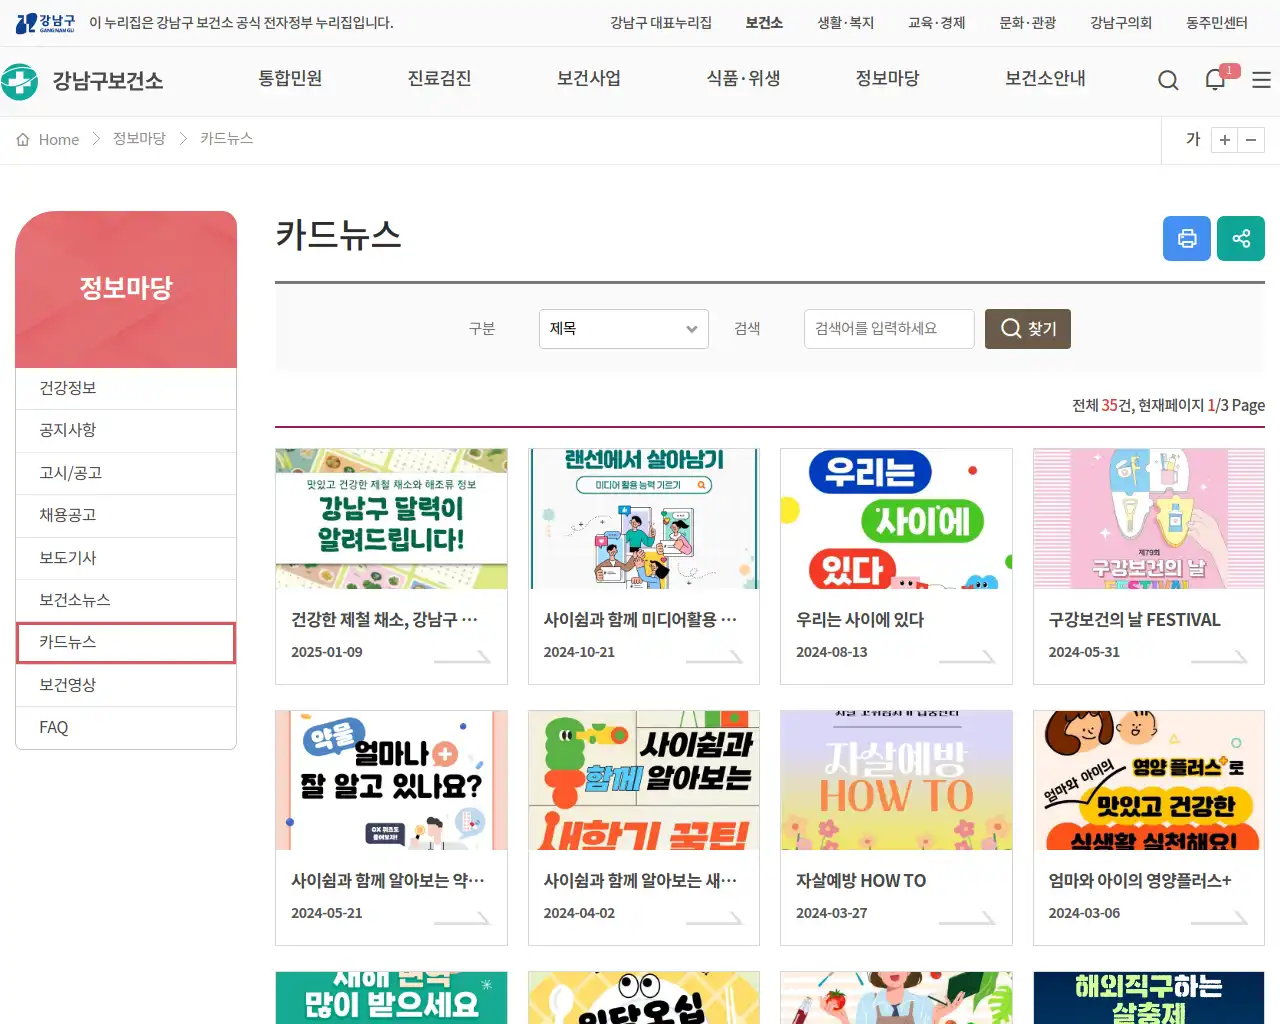The height and width of the screenshot is (1024, 1280).
Task: Switch to the 진료검진 menu
Action: pyautogui.click(x=439, y=79)
